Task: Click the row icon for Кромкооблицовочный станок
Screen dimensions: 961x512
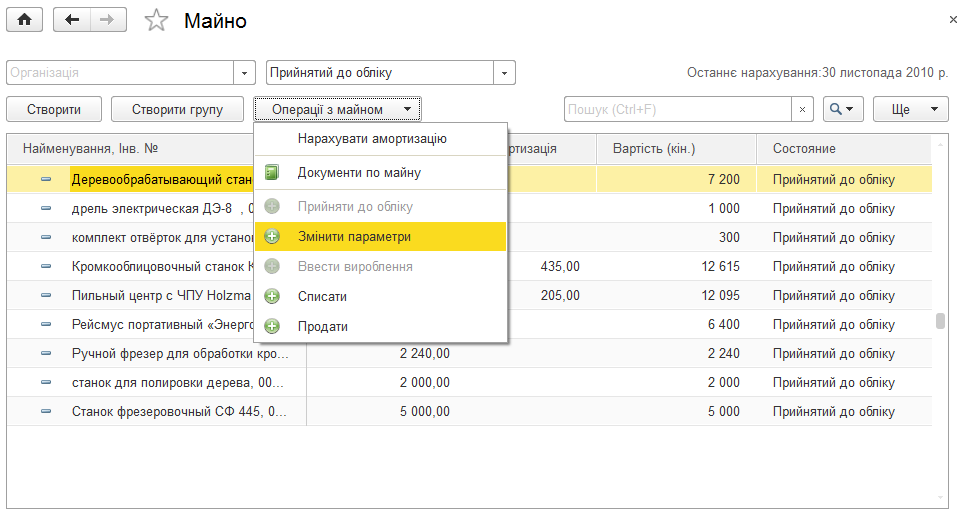Action: tap(46, 266)
